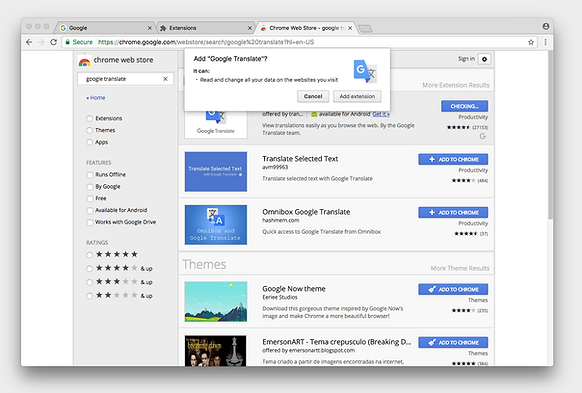Close the Chrome Web Store tab
The width and height of the screenshot is (582, 393).
(x=350, y=28)
